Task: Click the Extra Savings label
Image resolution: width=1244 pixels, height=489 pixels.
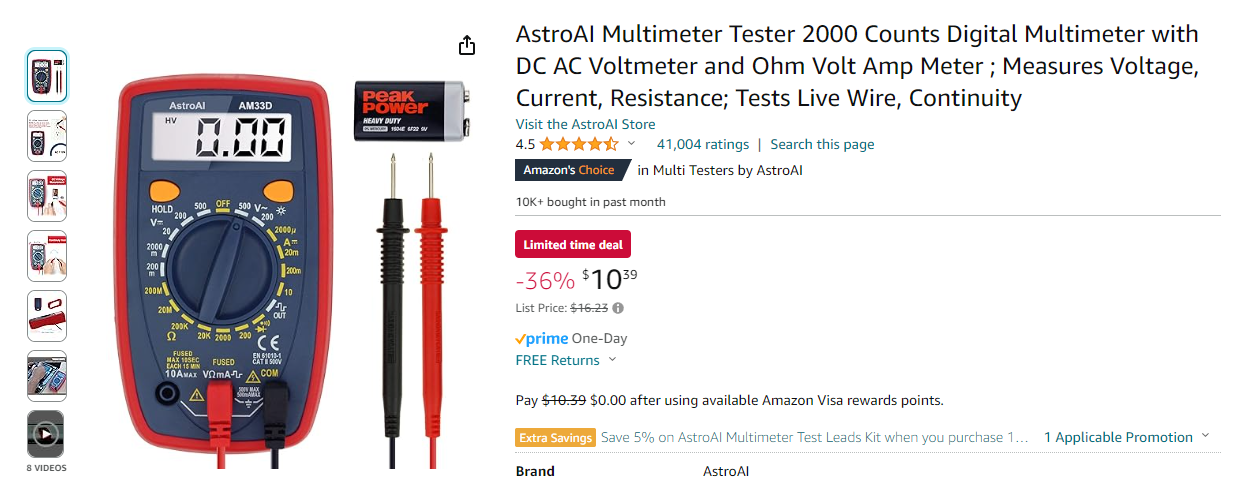Action: click(555, 437)
